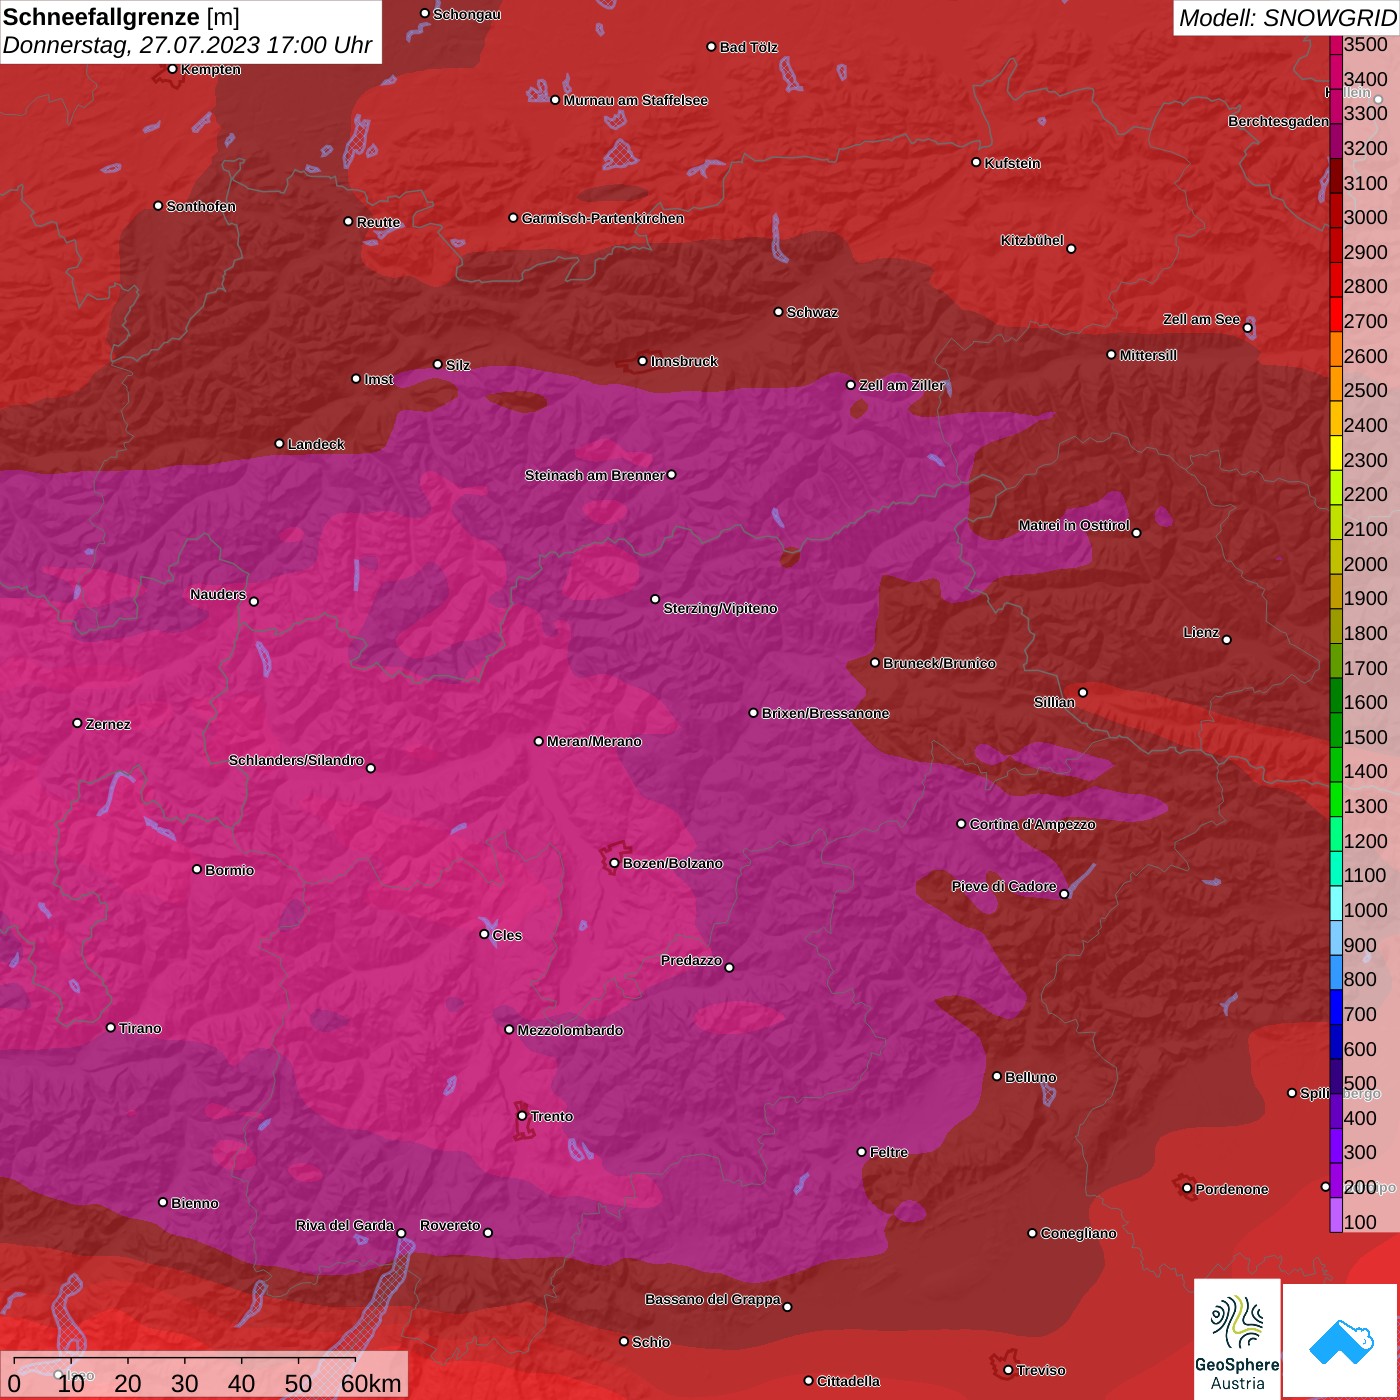Image resolution: width=1400 pixels, height=1400 pixels.
Task: Click the Nauders city marker dot
Action: point(254,601)
